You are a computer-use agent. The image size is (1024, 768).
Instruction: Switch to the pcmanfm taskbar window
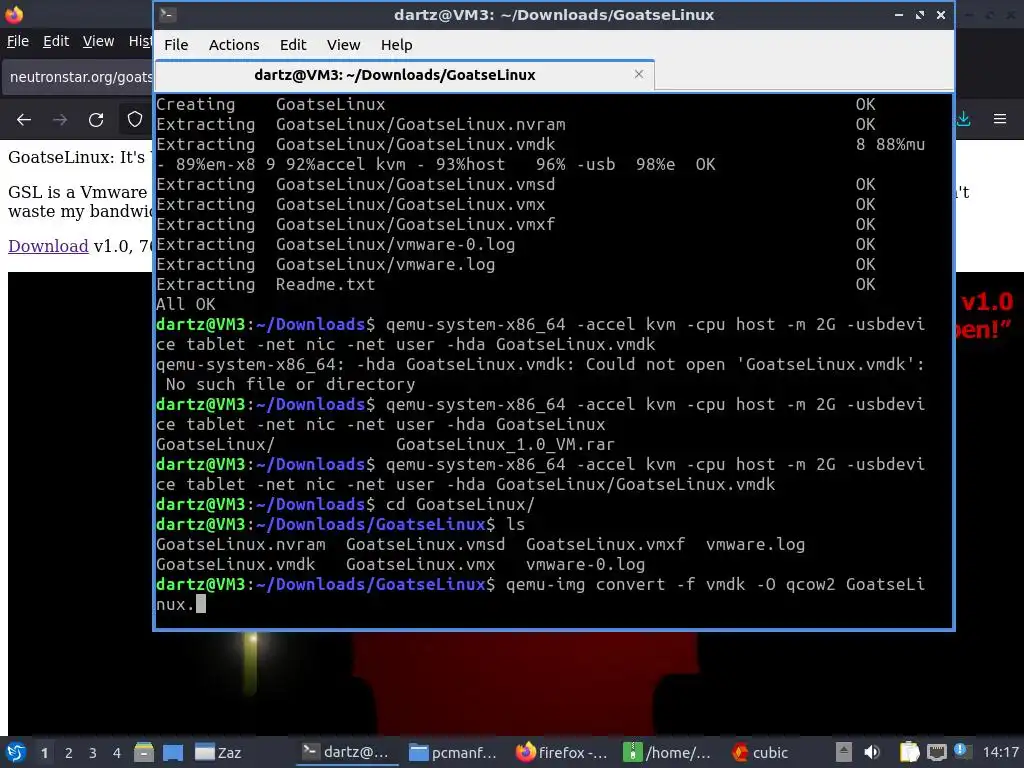453,752
